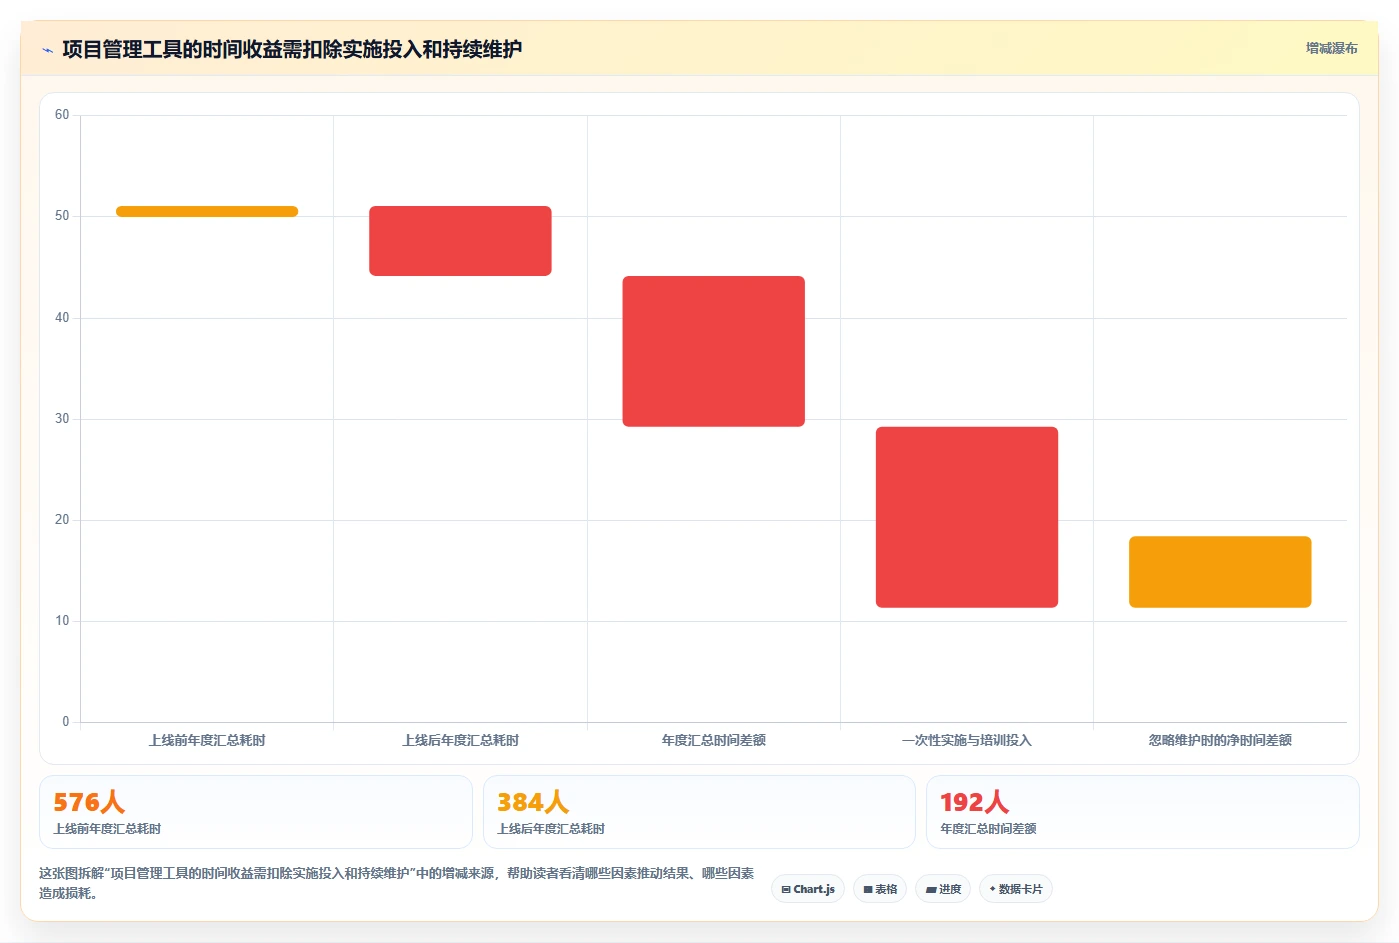Click the 192人 data card
This screenshot has height=943, width=1399.
coord(1143,812)
